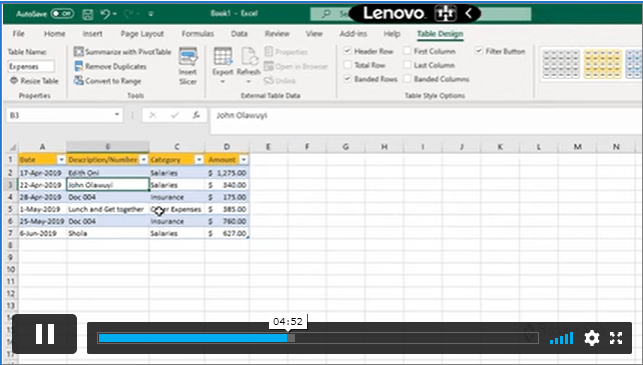This screenshot has height=365, width=643.
Task: Open Customize Quick Access Toolbar arrow
Action: point(151,14)
